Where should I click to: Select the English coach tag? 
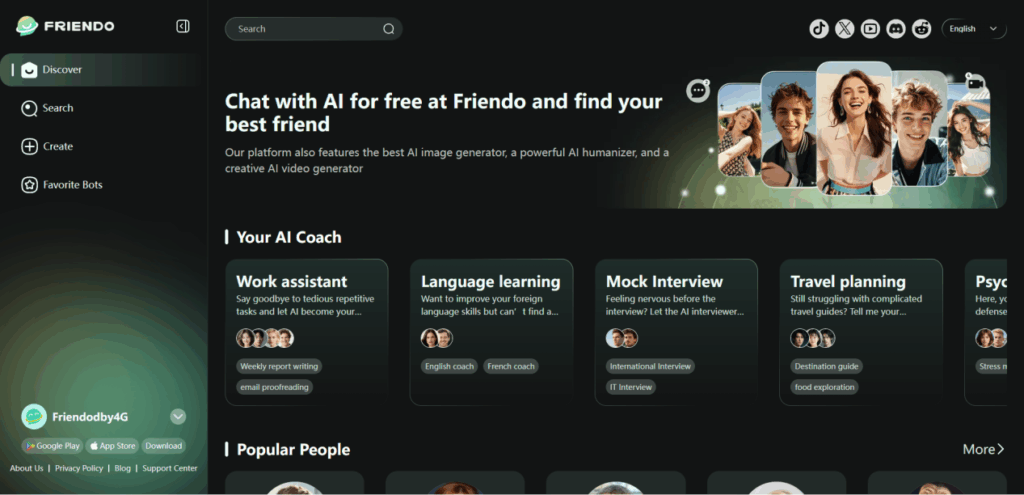449,366
